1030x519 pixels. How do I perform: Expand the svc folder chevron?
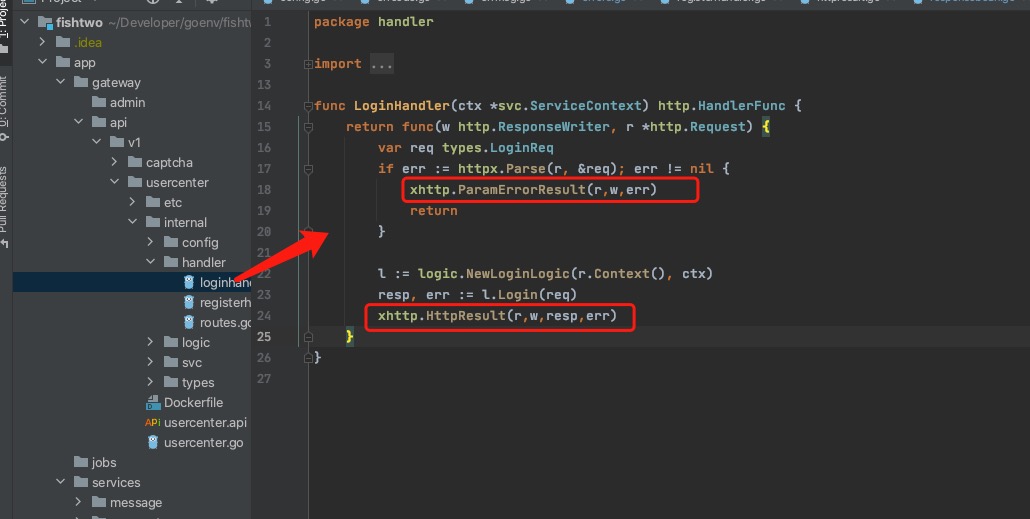click(x=150, y=362)
